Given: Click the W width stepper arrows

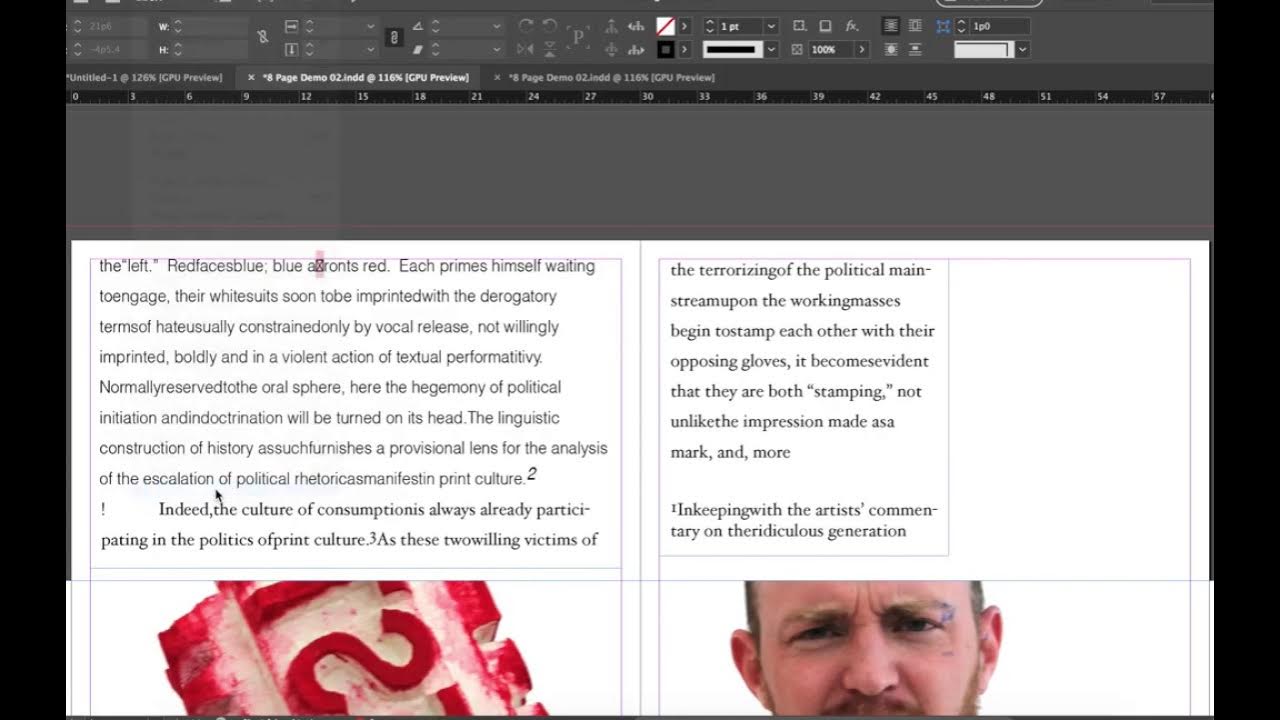Looking at the screenshot, I should coord(178,26).
